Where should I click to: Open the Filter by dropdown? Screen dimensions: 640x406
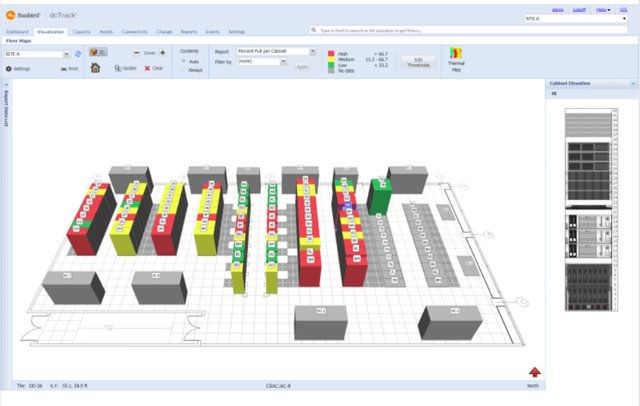[x=283, y=61]
